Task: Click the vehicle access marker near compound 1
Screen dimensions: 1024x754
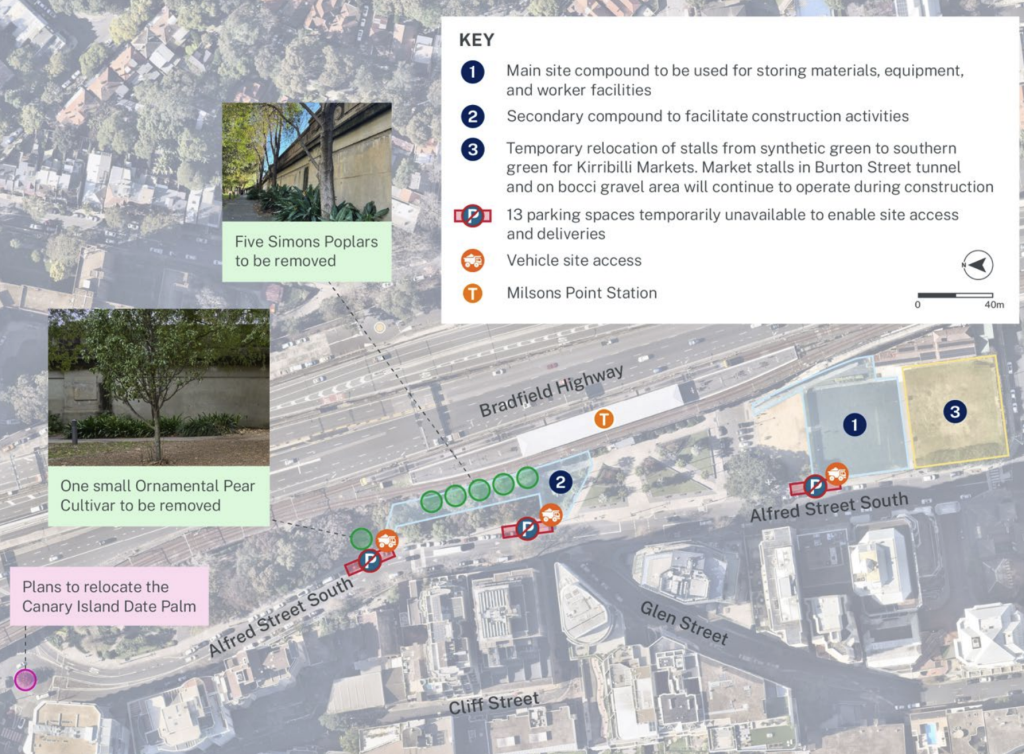Action: (836, 474)
